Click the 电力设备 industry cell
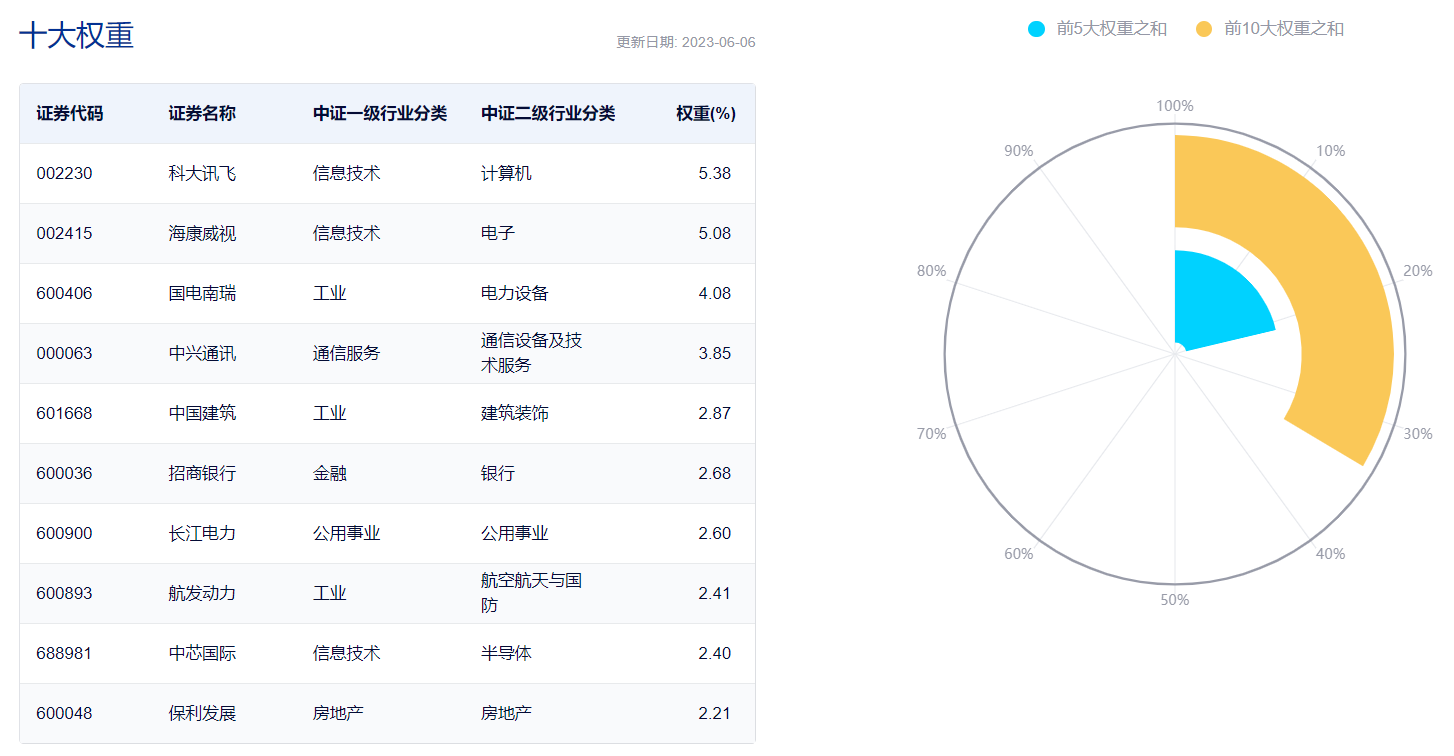Viewport: 1454px width, 756px height. 515,294
